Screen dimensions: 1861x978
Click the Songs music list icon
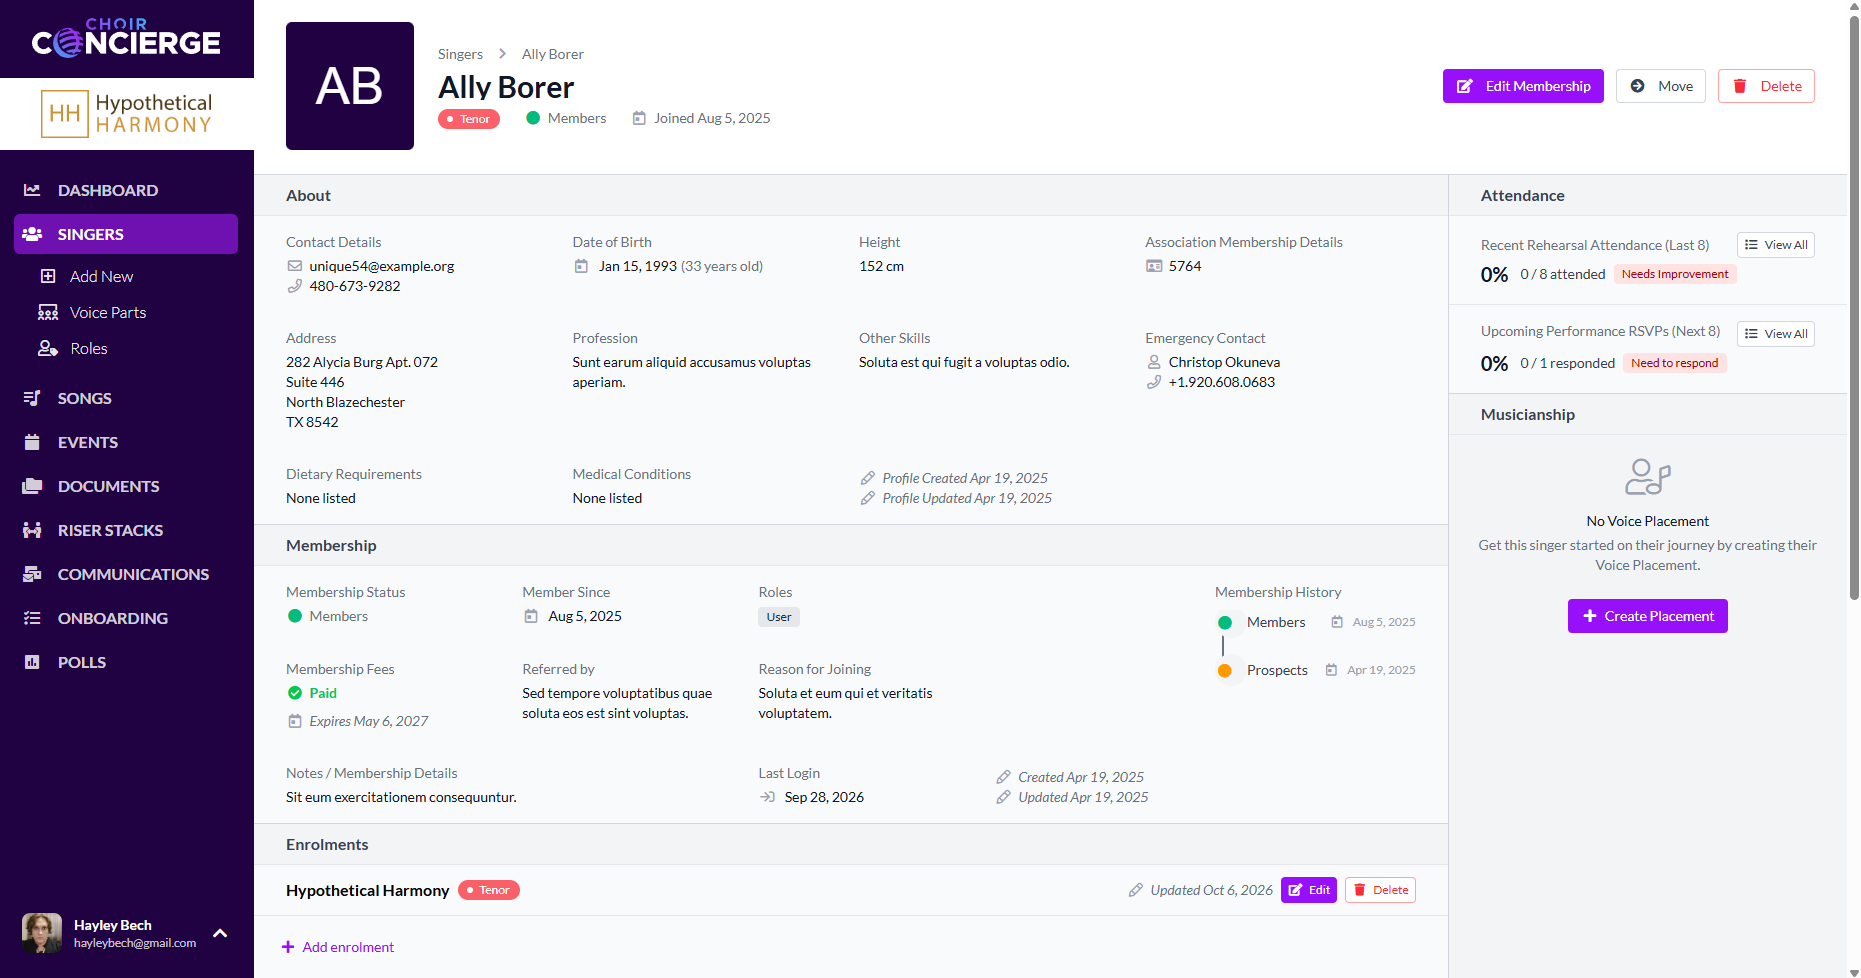click(32, 398)
